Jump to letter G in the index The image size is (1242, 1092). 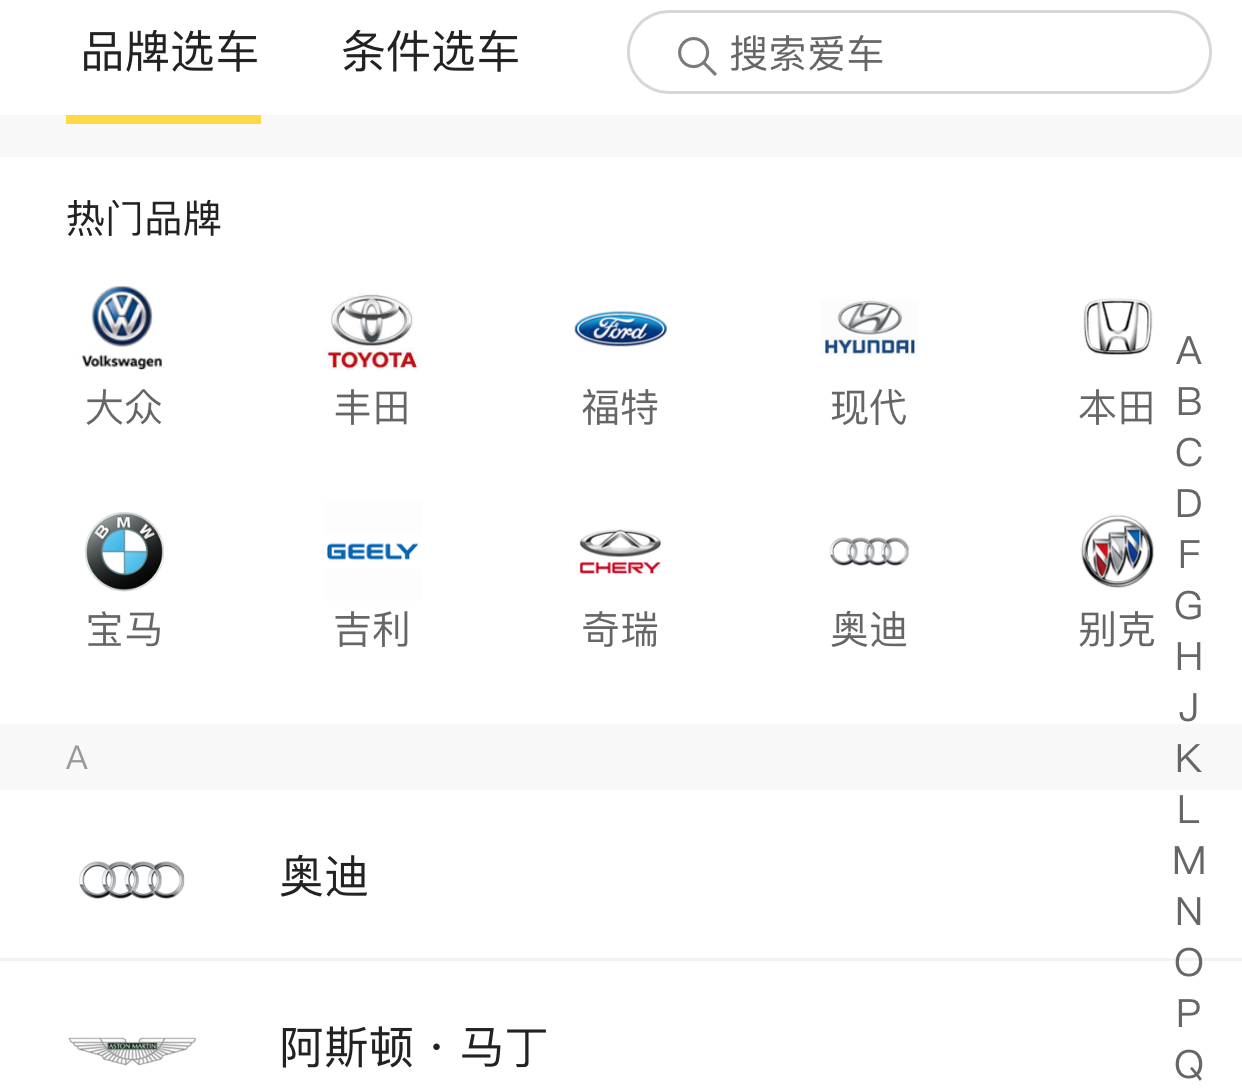tap(1188, 606)
